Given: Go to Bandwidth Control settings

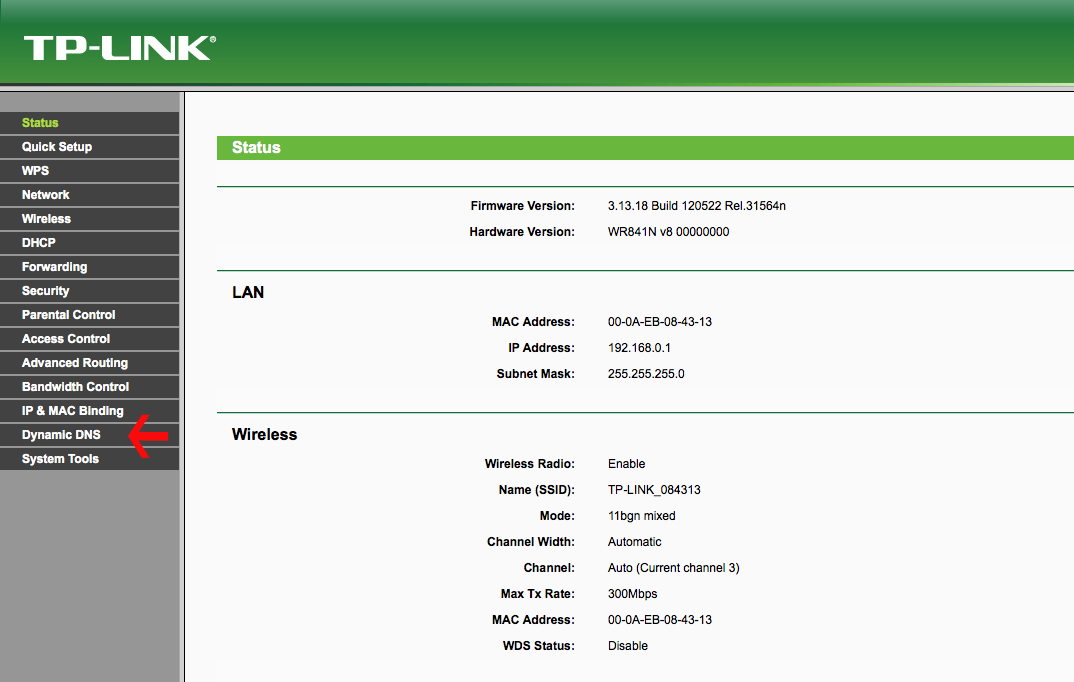Looking at the screenshot, I should [76, 387].
